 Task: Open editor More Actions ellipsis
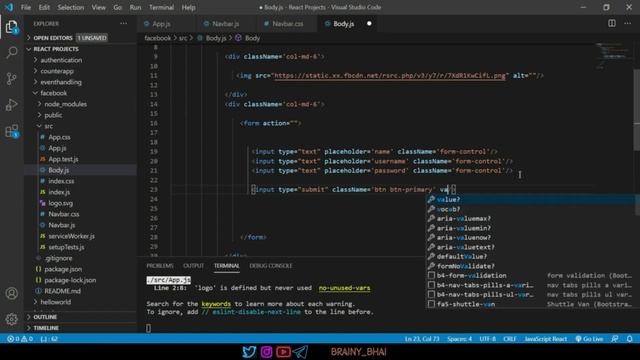(628, 24)
